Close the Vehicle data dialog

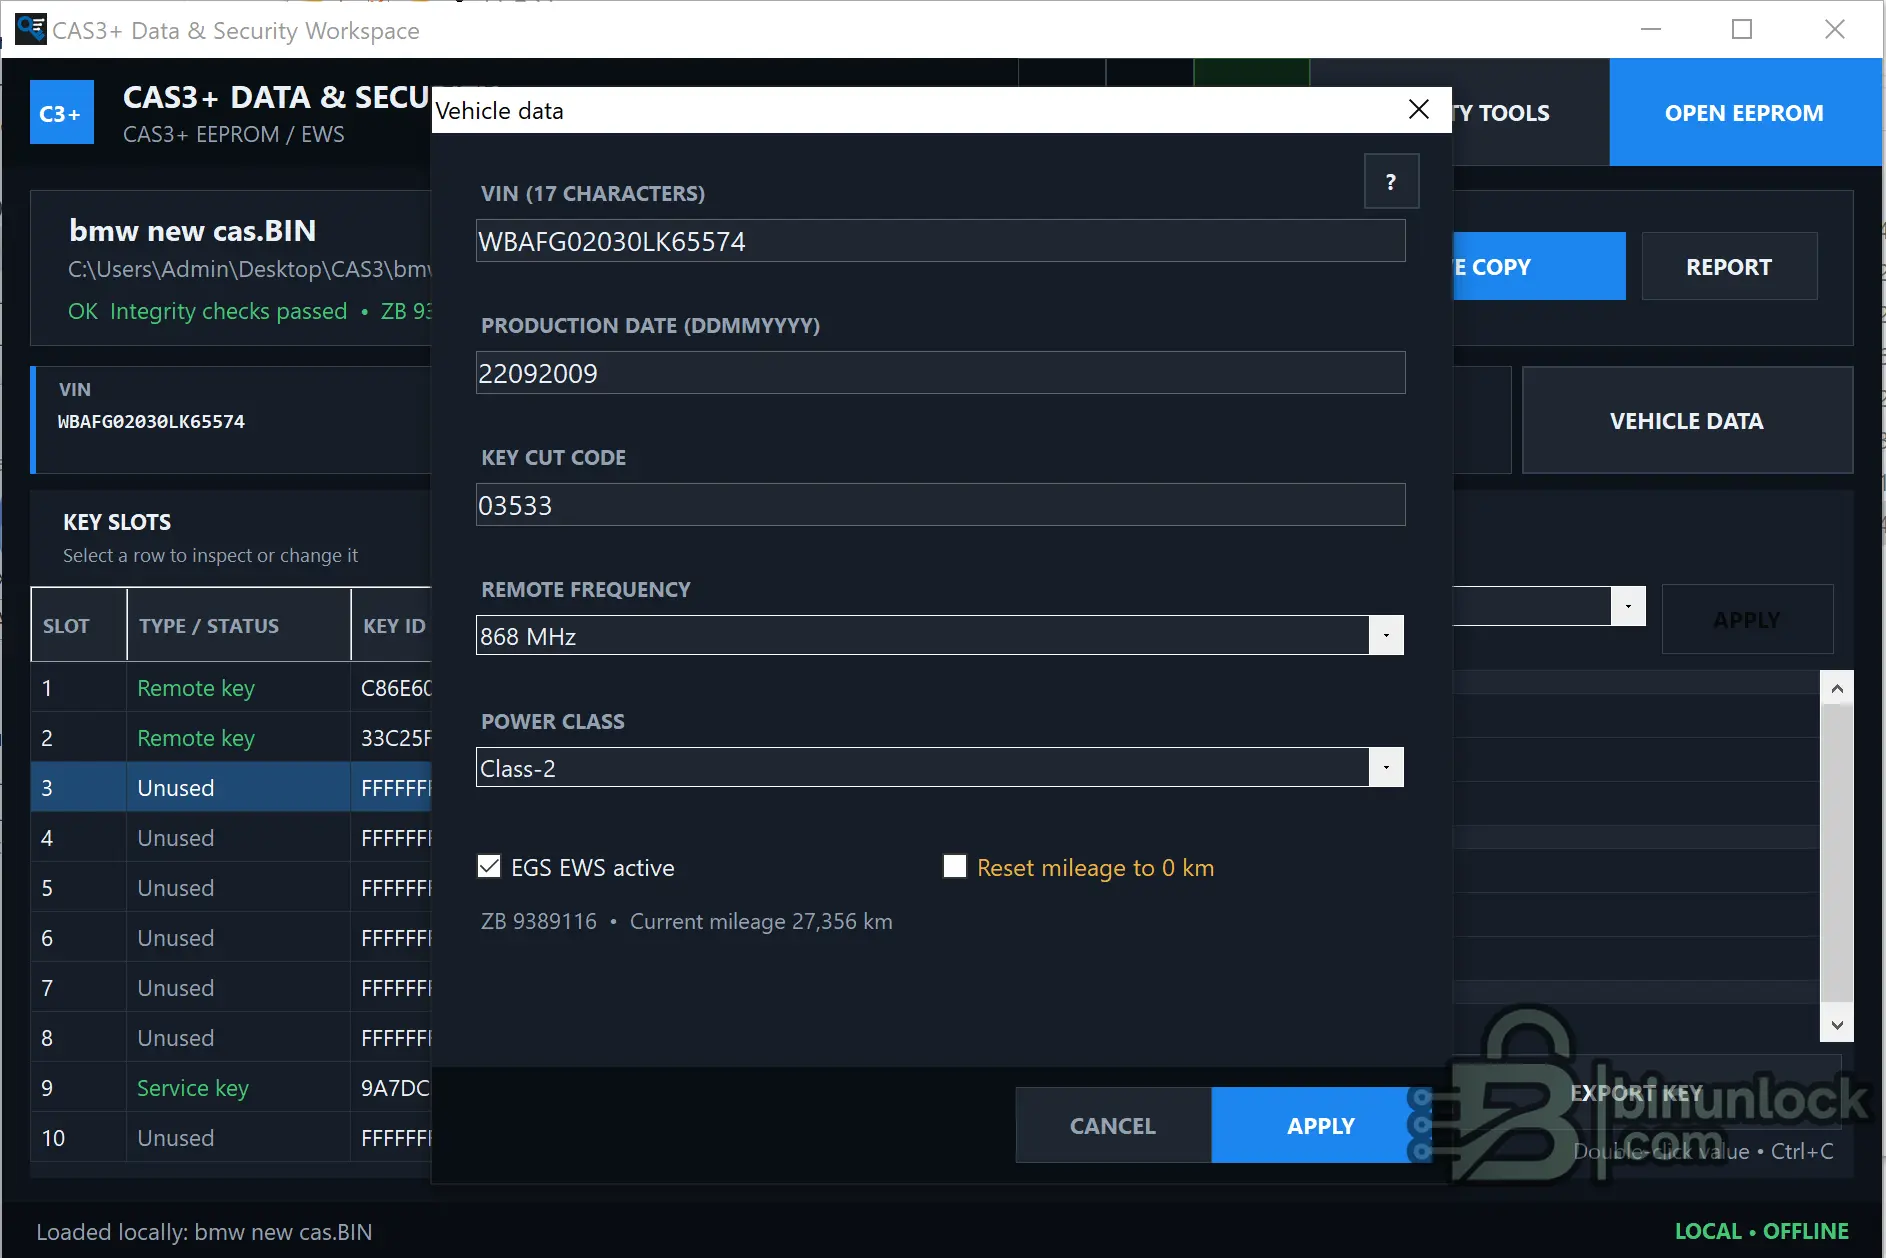pos(1418,110)
